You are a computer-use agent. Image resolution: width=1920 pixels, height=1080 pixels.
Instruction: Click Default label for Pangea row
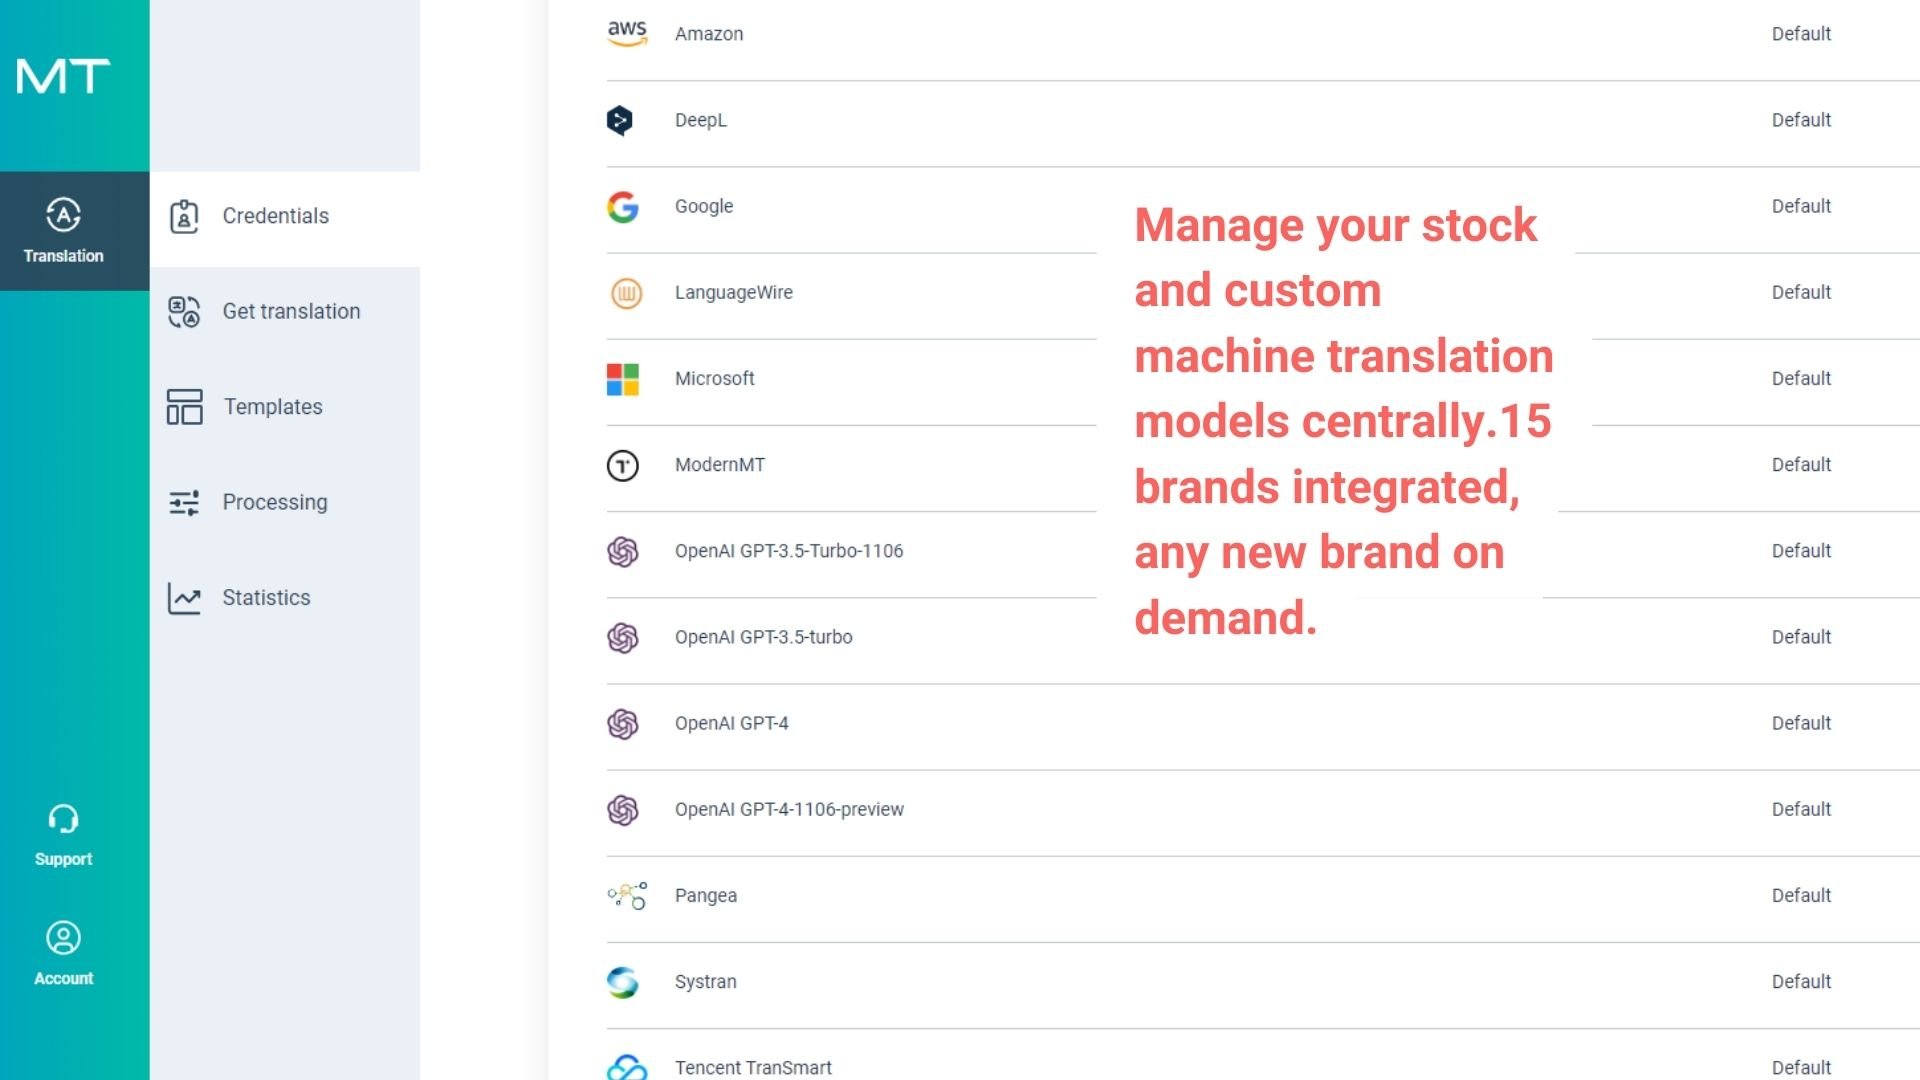(1801, 896)
